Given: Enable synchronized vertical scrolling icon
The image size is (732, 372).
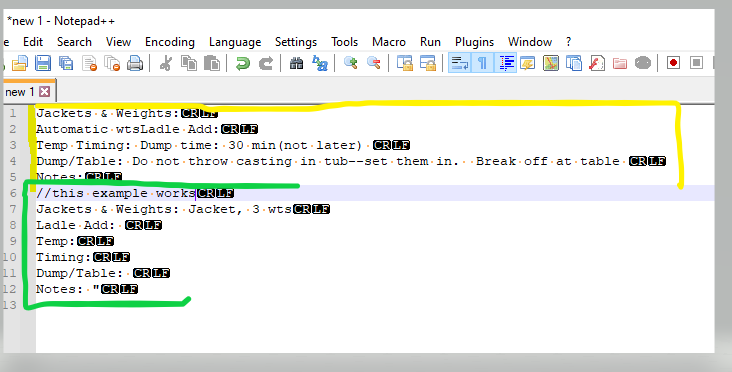Looking at the screenshot, I should point(404,63).
